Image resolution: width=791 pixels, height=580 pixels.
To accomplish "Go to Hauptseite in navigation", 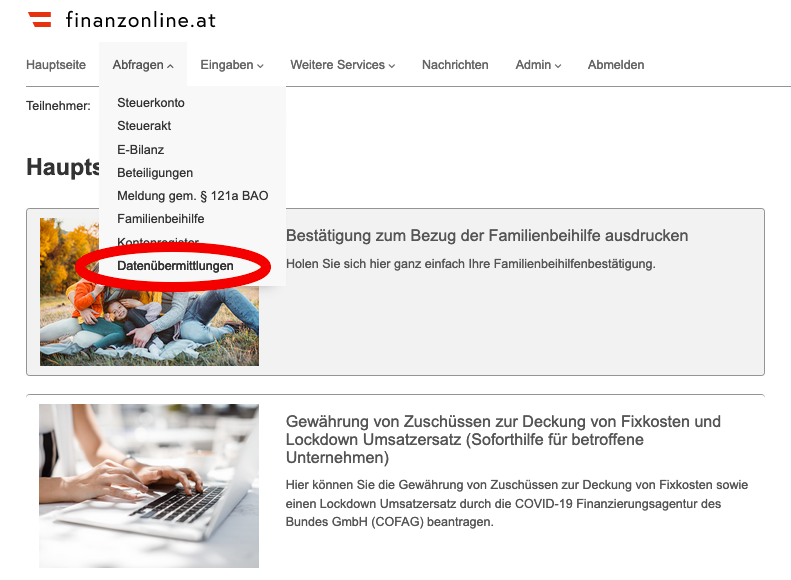I will click(56, 65).
